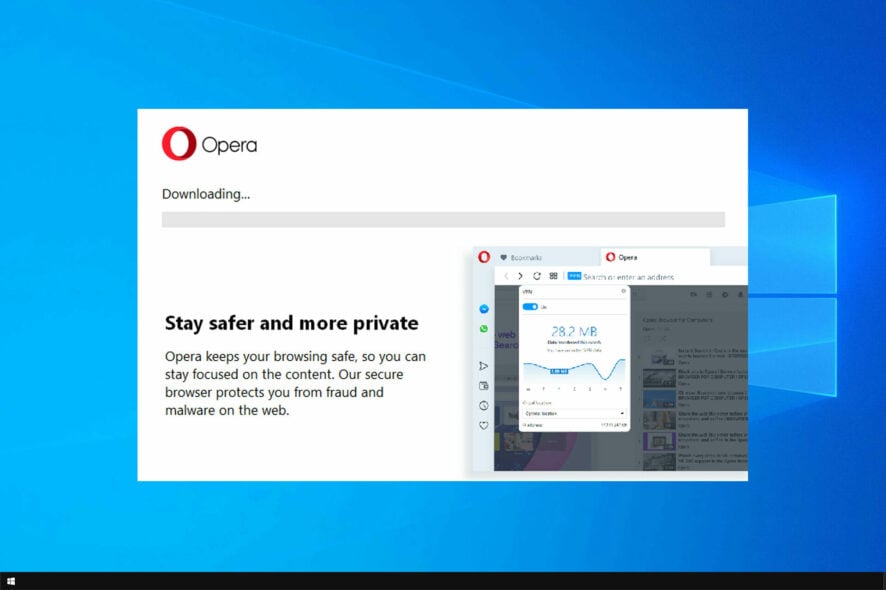The image size is (886, 590).
Task: Focus the "Search or enter an address" field
Action: [x=628, y=277]
